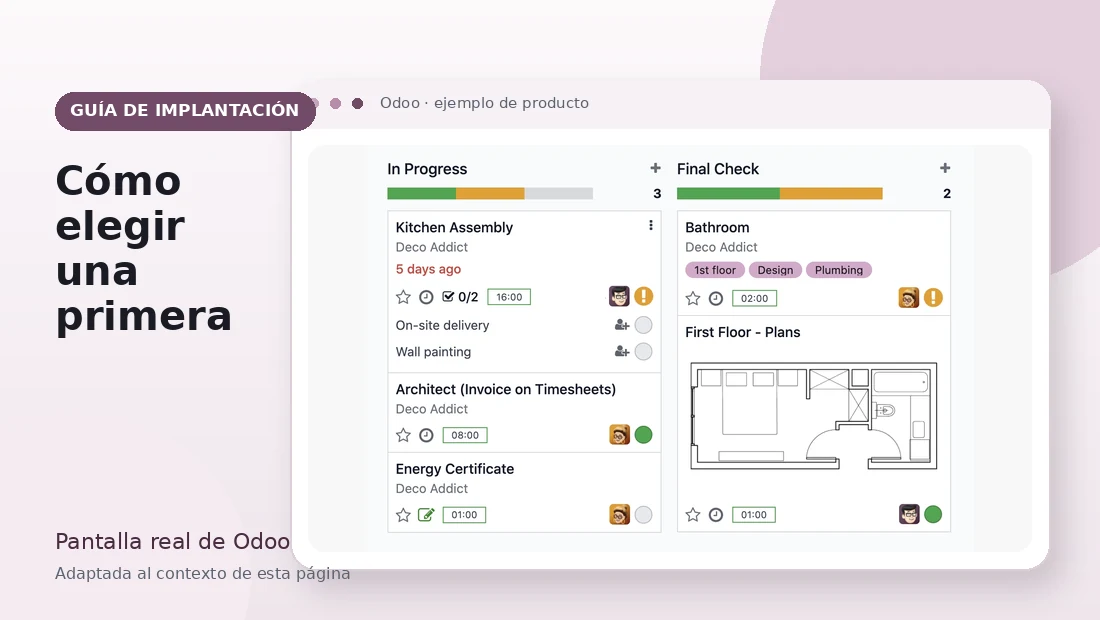This screenshot has width=1100, height=620.
Task: Filter by green segment of In Progress bar
Action: pos(422,194)
